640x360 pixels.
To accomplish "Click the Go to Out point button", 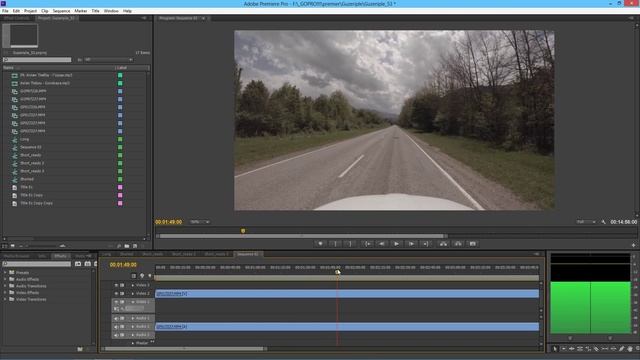I will tap(425, 244).
